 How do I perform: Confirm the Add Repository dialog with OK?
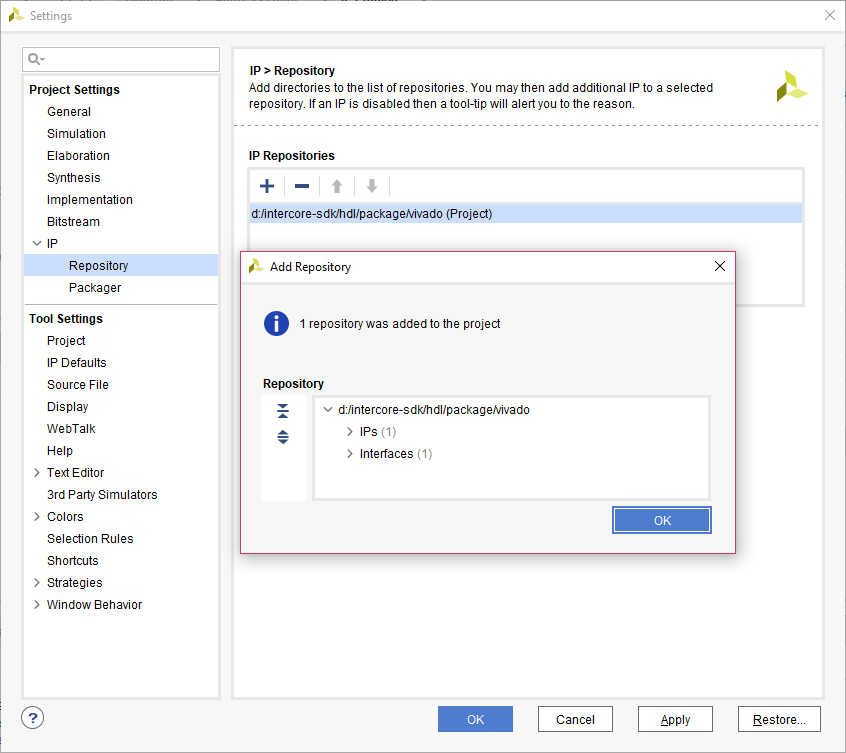pyautogui.click(x=662, y=520)
